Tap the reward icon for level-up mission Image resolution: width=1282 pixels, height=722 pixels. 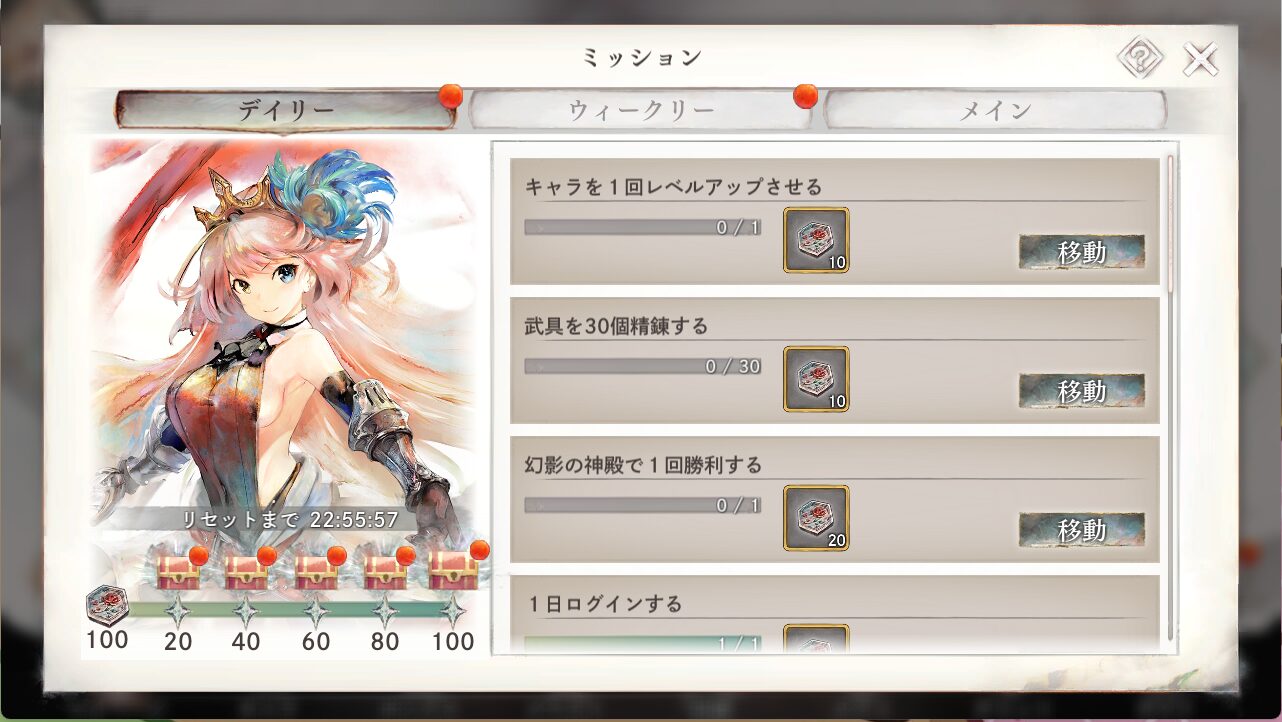pyautogui.click(x=816, y=240)
